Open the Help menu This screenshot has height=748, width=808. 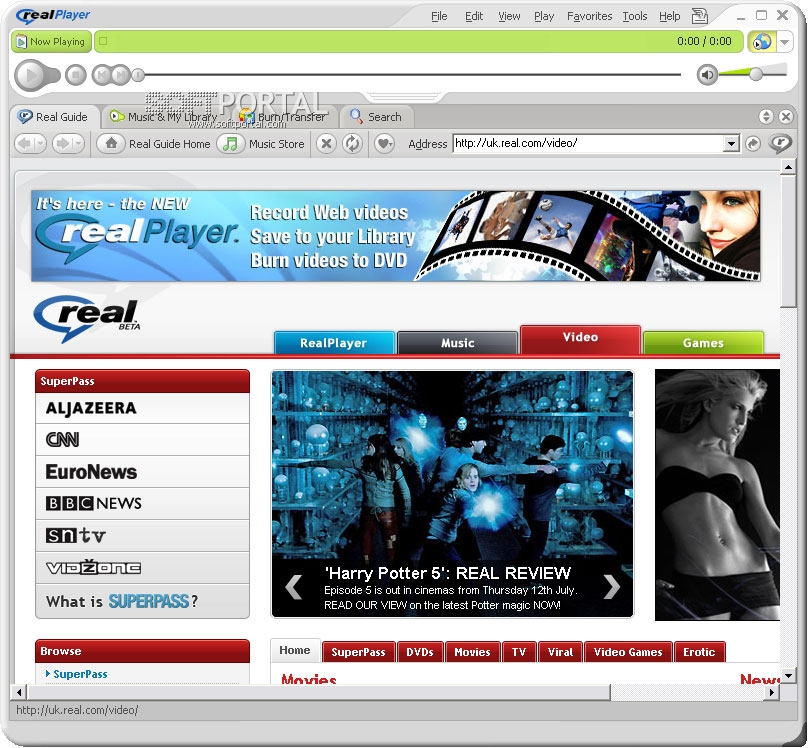click(x=669, y=16)
